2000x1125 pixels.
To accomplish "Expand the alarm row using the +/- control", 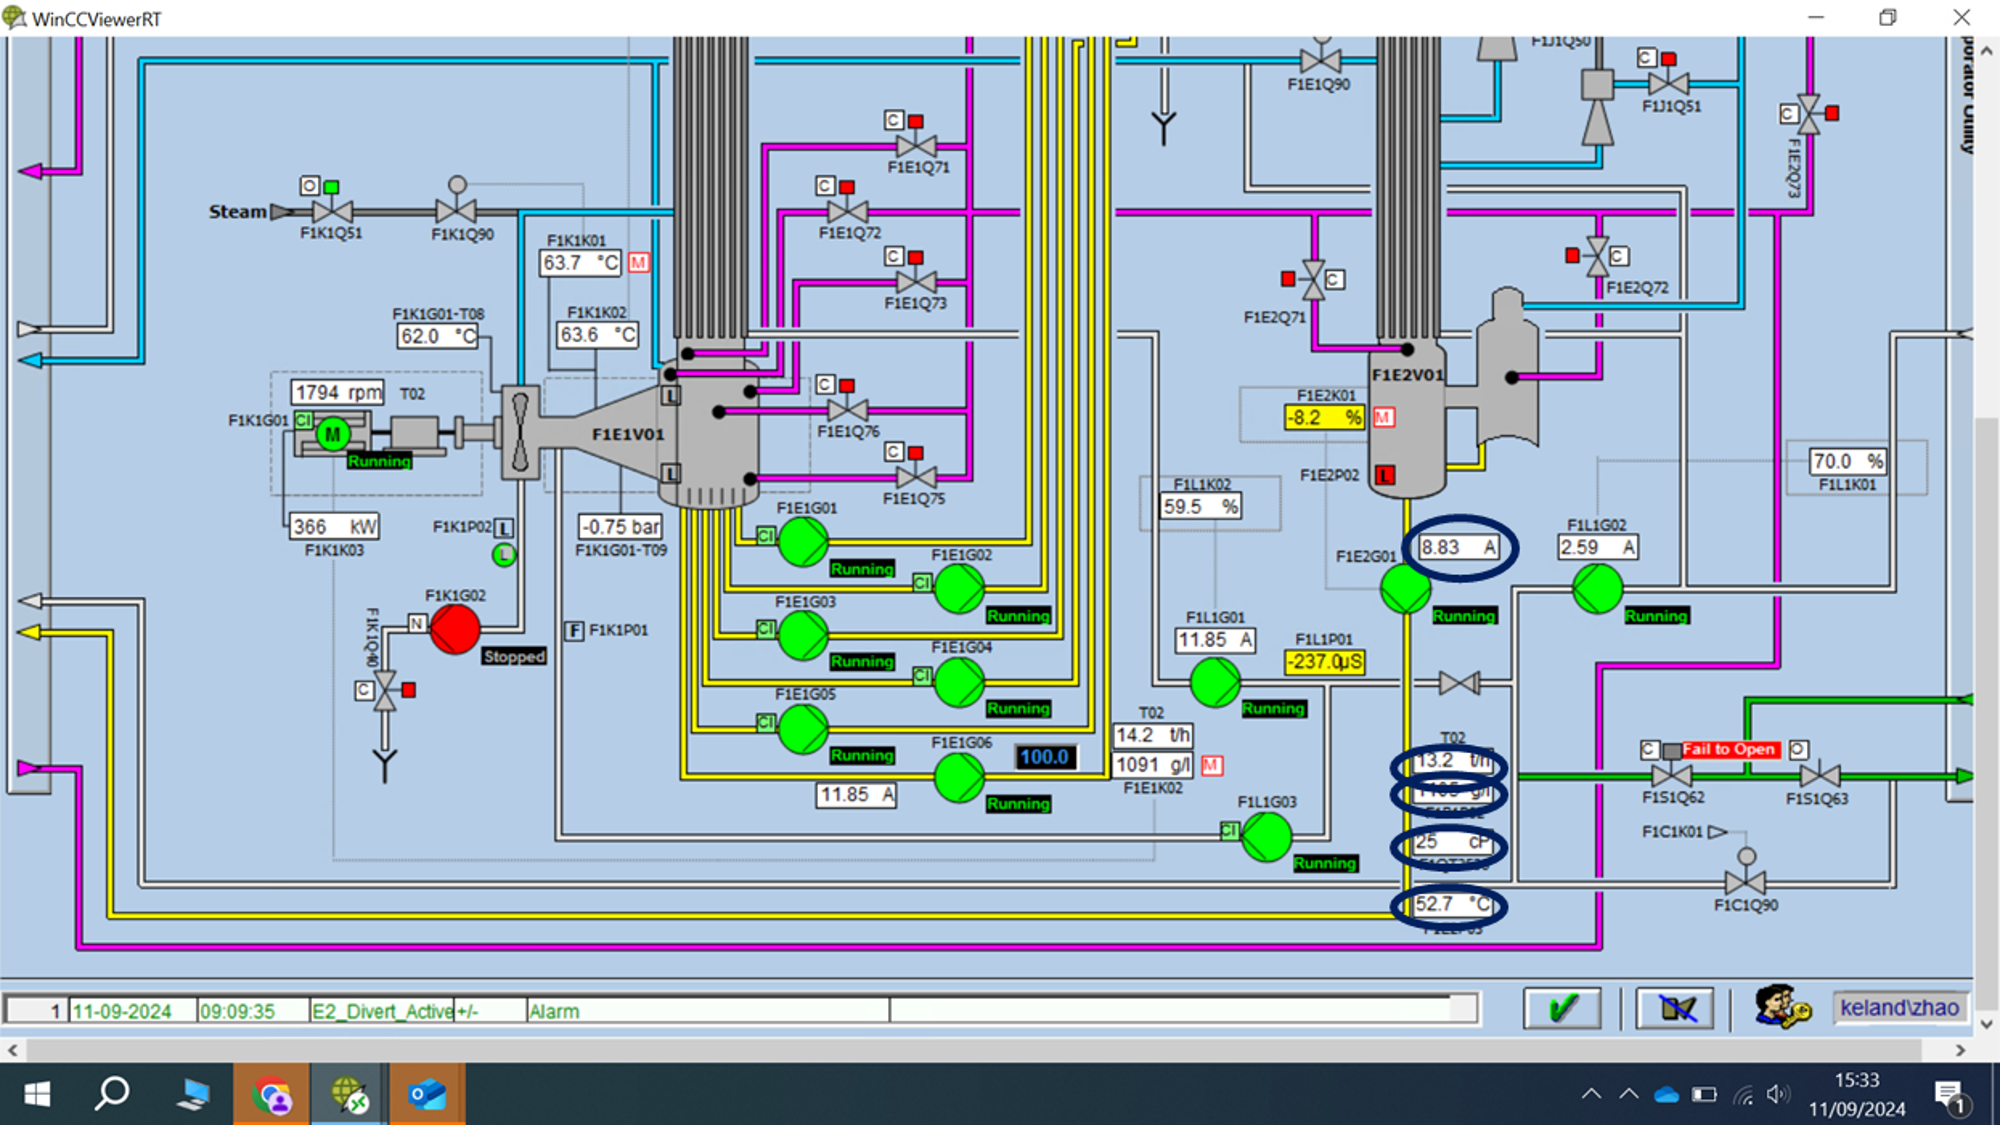I will click(466, 1011).
